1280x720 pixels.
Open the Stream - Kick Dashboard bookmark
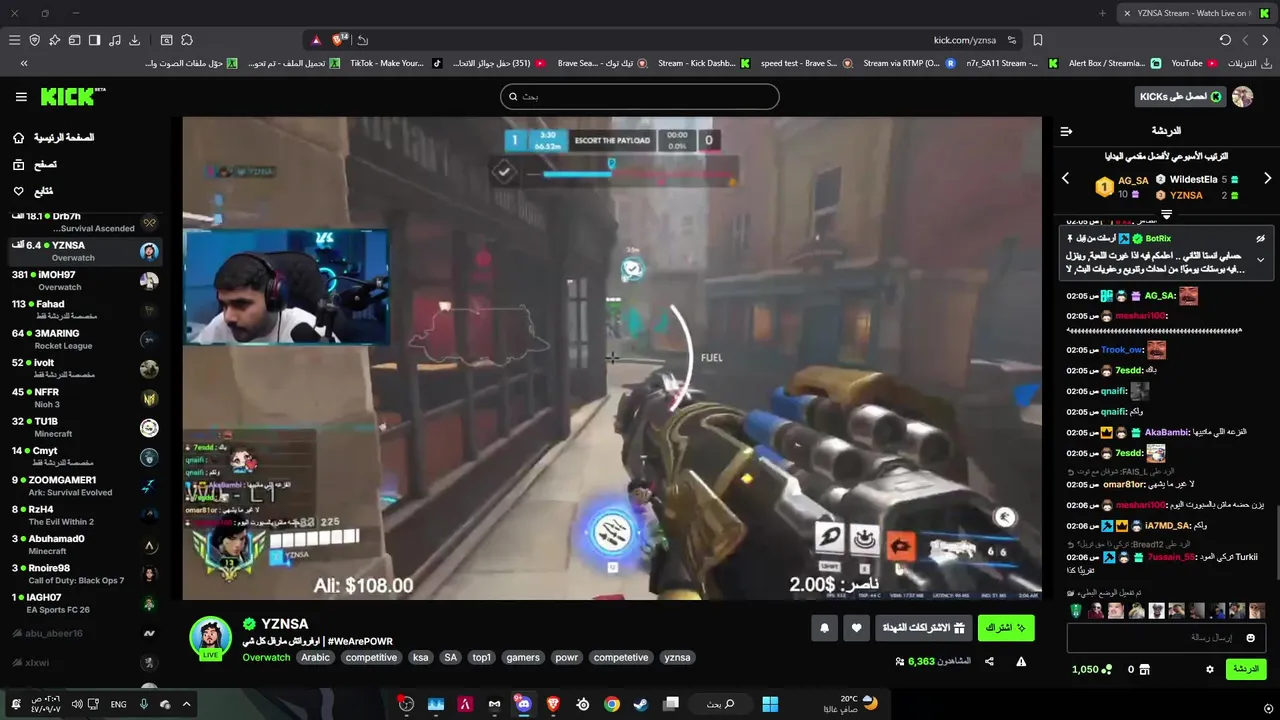[x=703, y=63]
